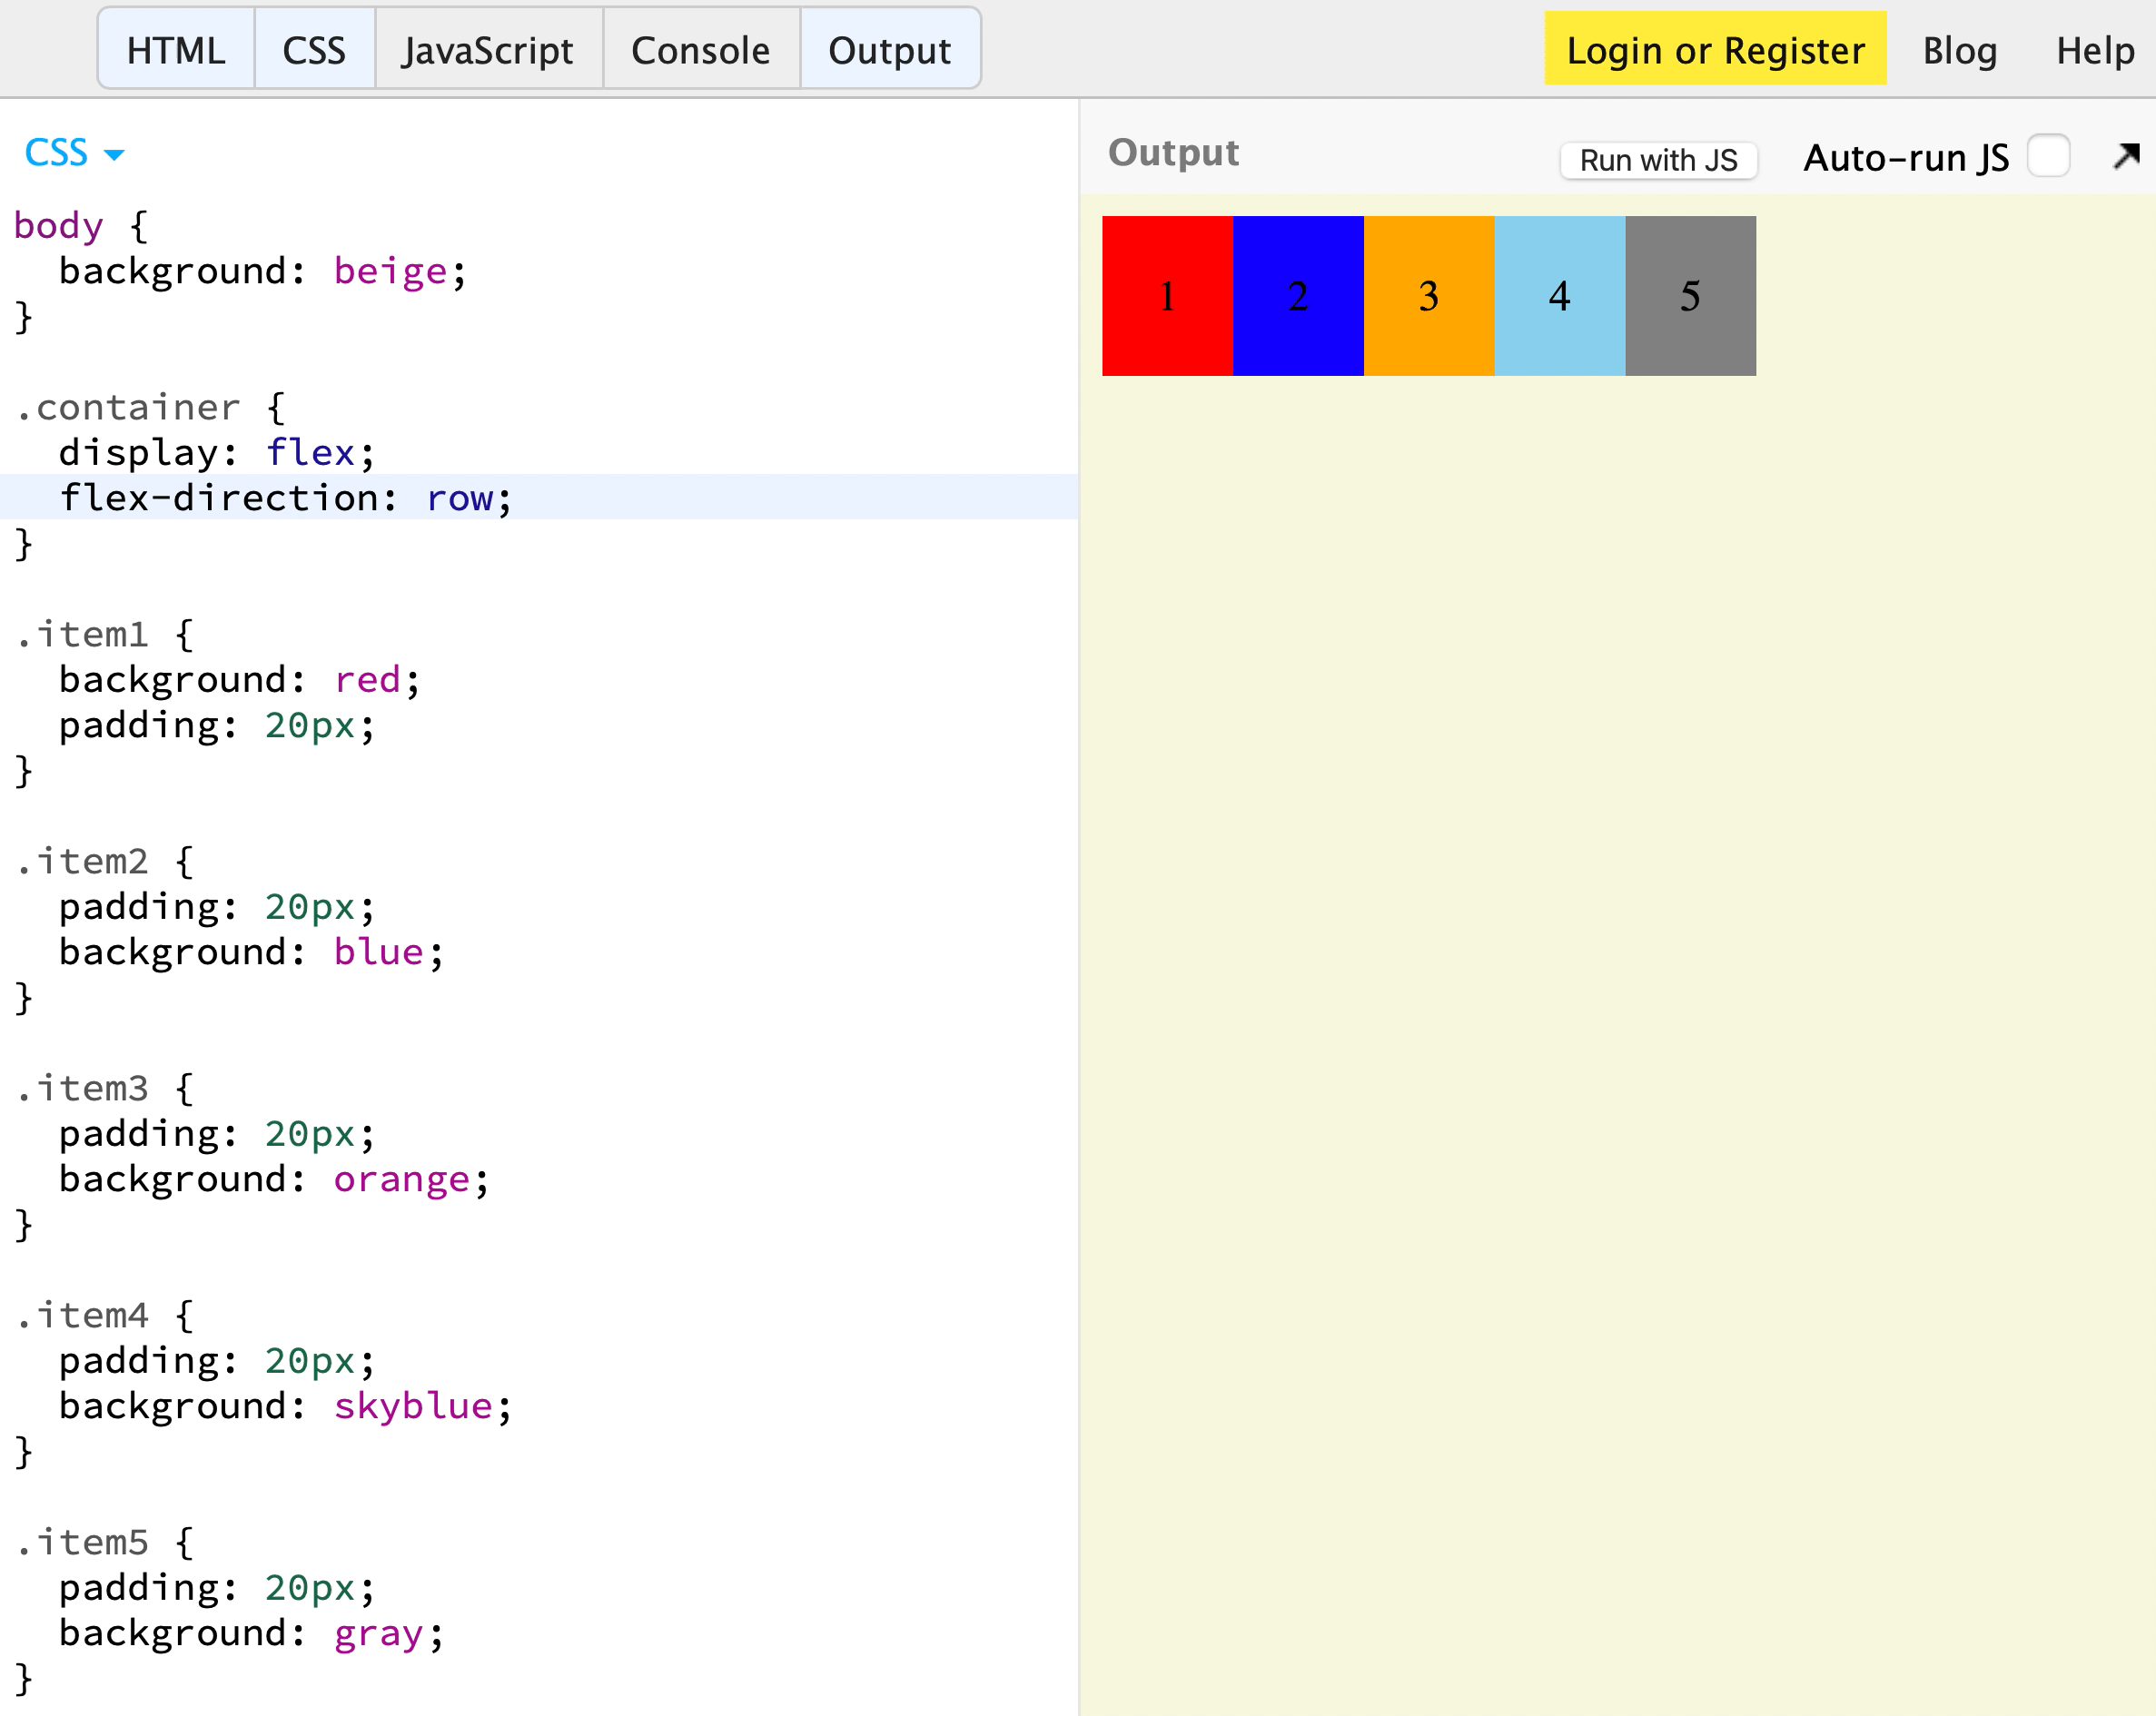Show the Console panel
The image size is (2156, 1716).
tap(700, 50)
